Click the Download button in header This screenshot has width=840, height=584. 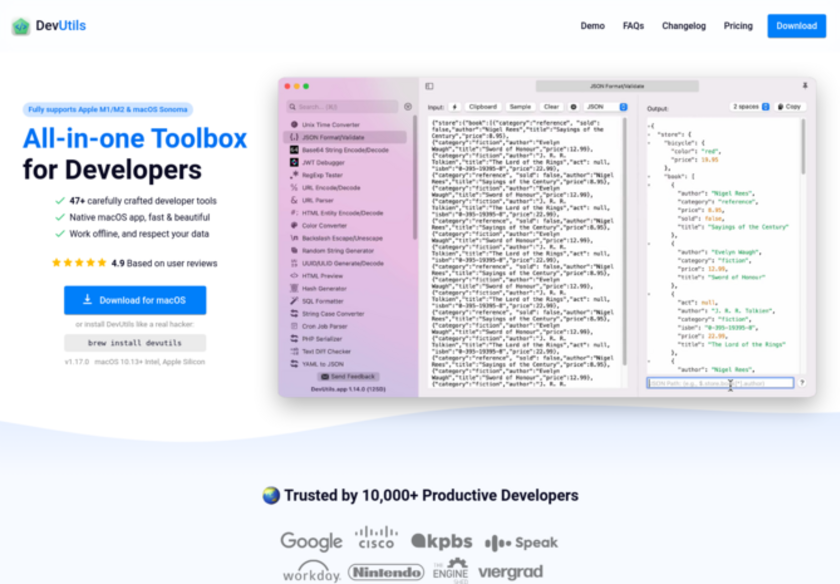point(797,26)
